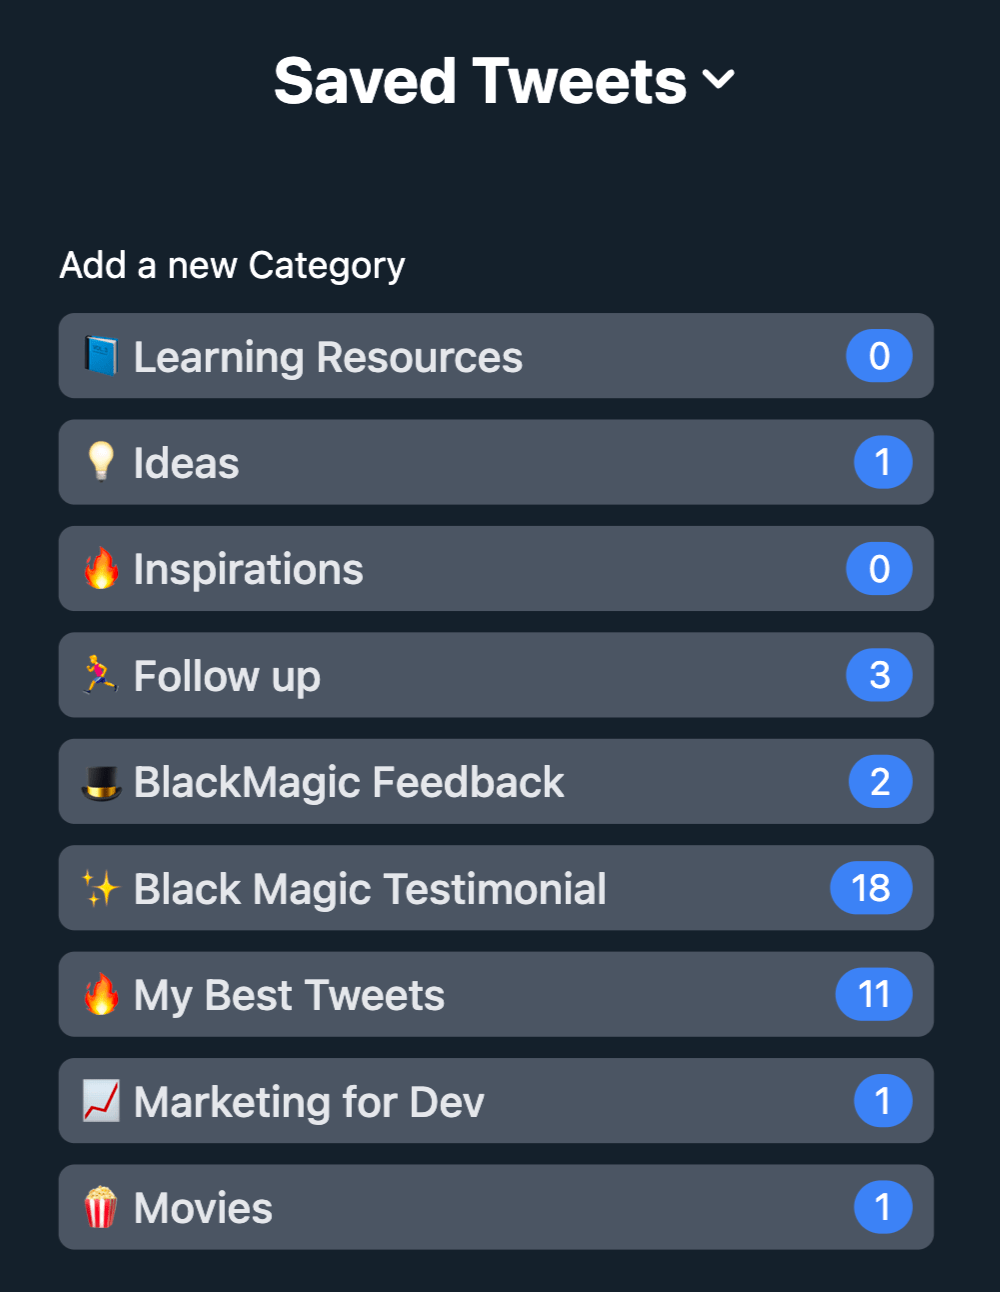Click the popcorn icon beside Movies

101,1207
